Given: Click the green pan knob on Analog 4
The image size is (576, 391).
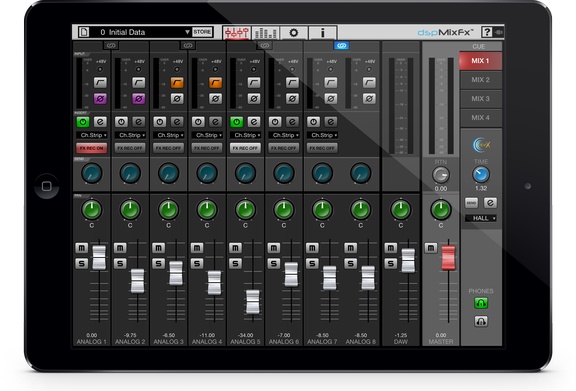Looking at the screenshot, I should tap(207, 210).
